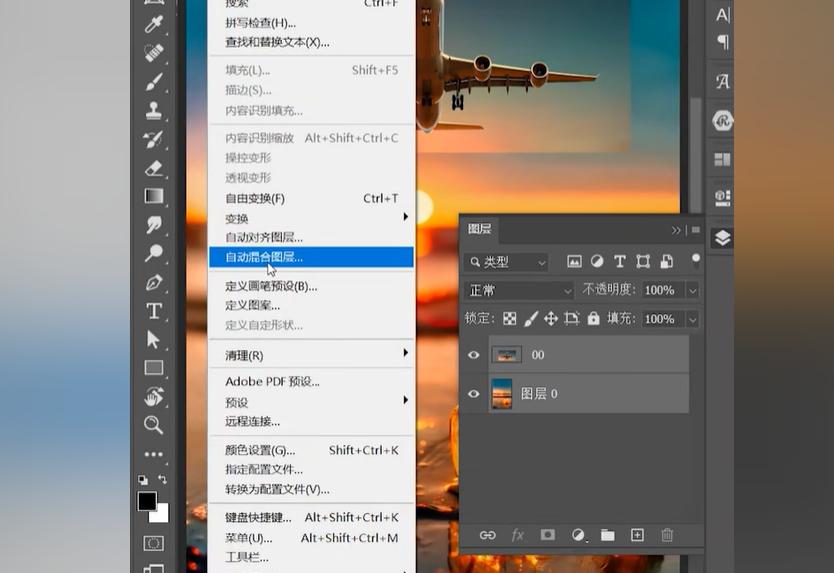Open the 不透明度 opacity slider arrow
Image resolution: width=834 pixels, height=573 pixels.
click(693, 290)
